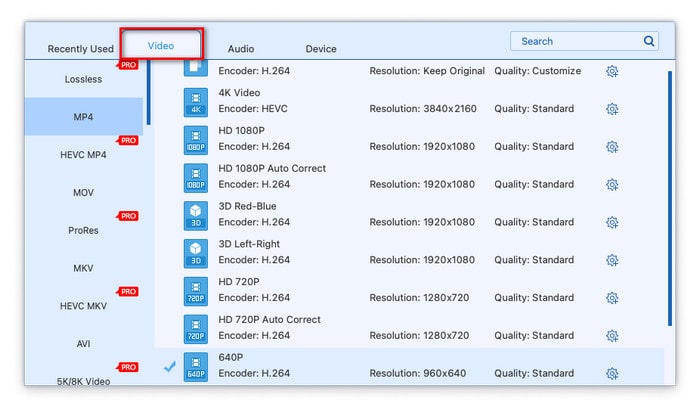This screenshot has width=700, height=413.
Task: Open the Recently Used tab
Action: [81, 49]
